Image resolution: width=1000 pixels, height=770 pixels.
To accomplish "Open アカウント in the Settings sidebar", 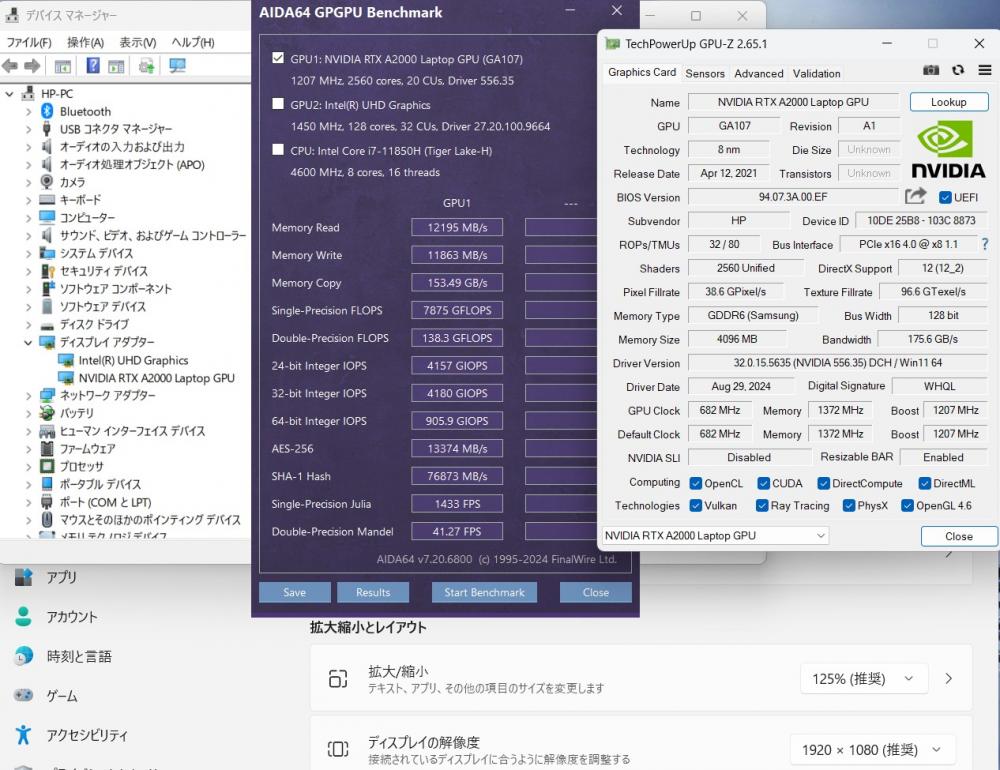I will coord(72,617).
